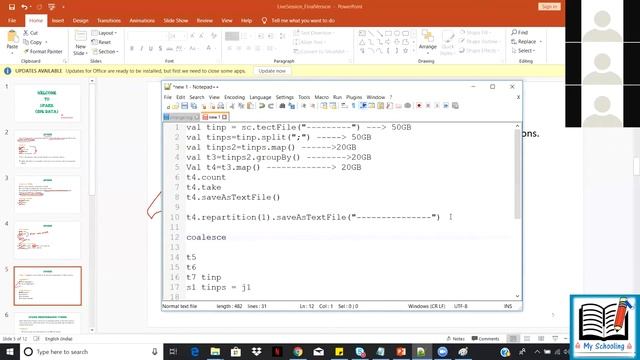Click the Print icon in Notepad++ toolbar

[220, 106]
